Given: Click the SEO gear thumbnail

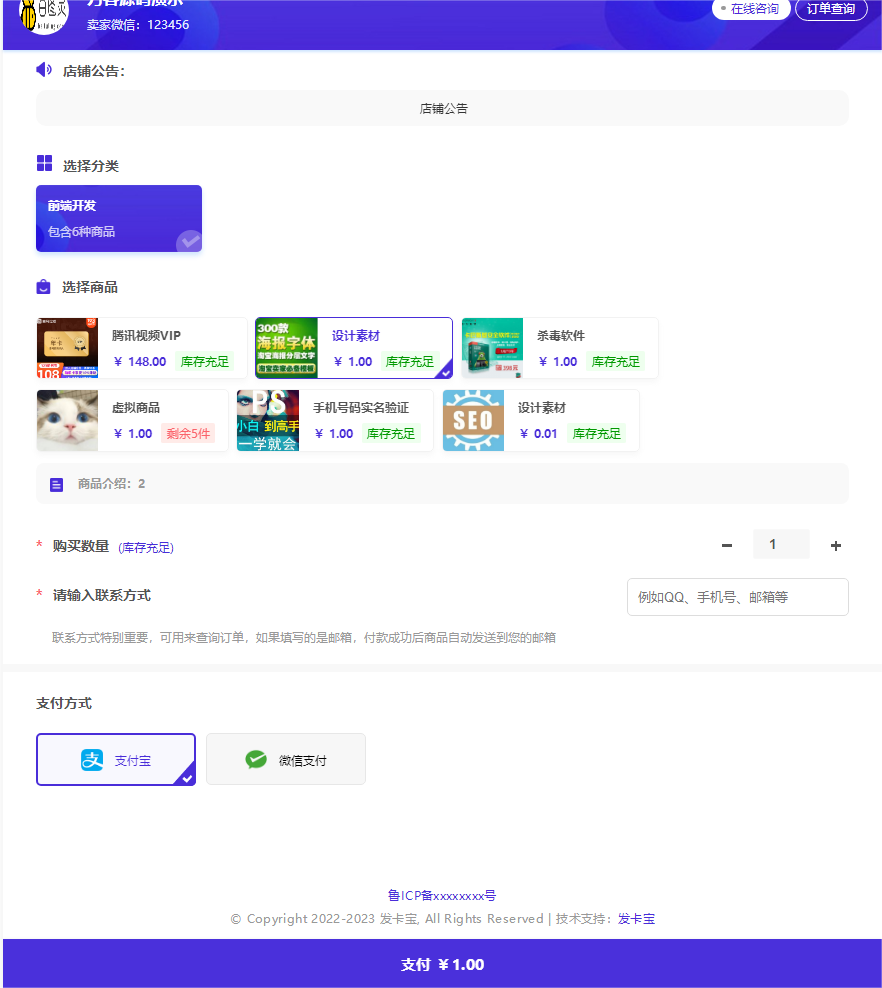Looking at the screenshot, I should click(x=473, y=420).
